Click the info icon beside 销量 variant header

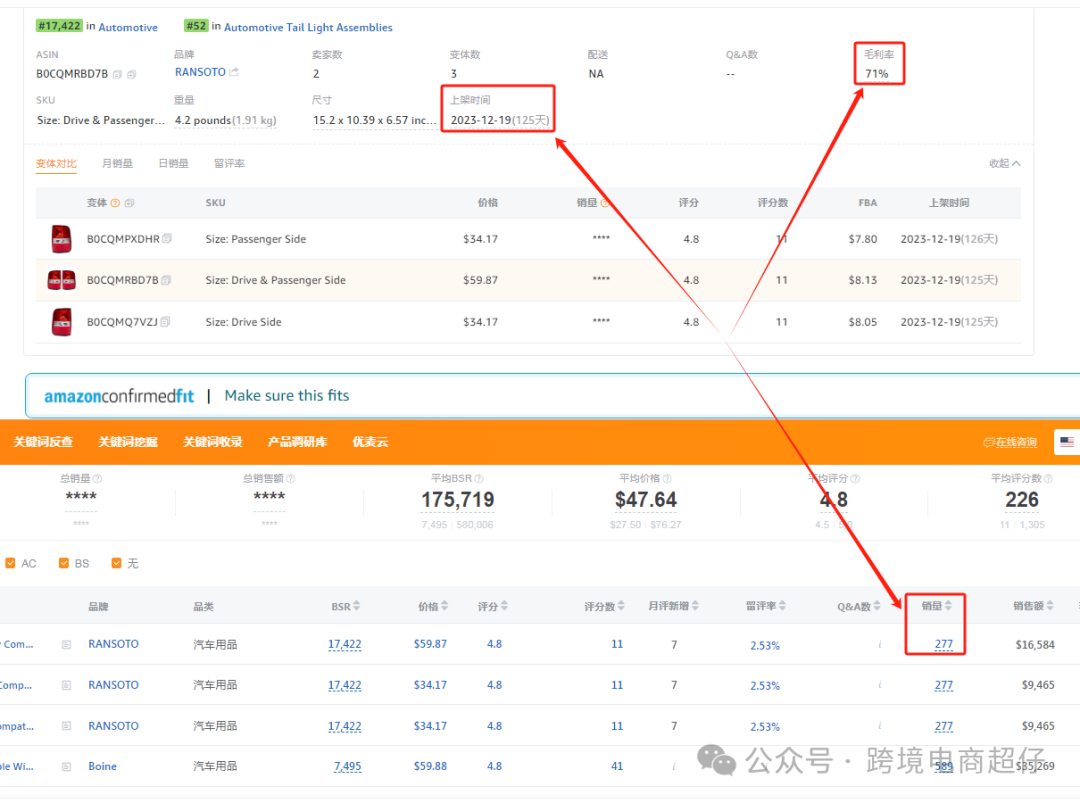pyautogui.click(x=605, y=203)
